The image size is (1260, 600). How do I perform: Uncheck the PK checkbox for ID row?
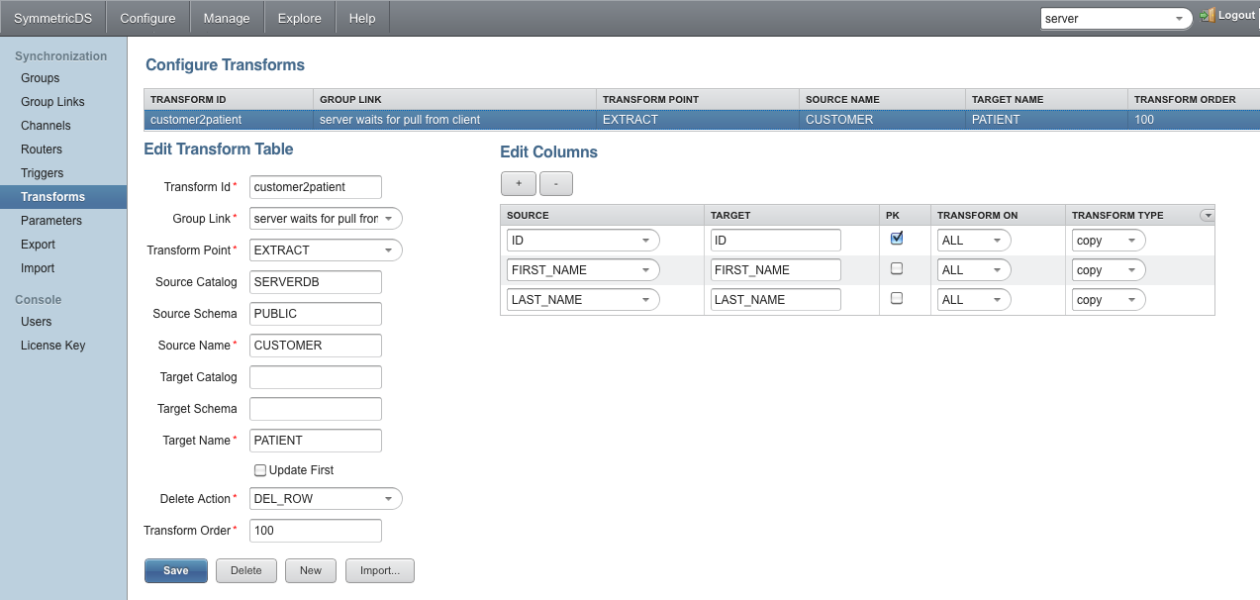click(x=897, y=237)
